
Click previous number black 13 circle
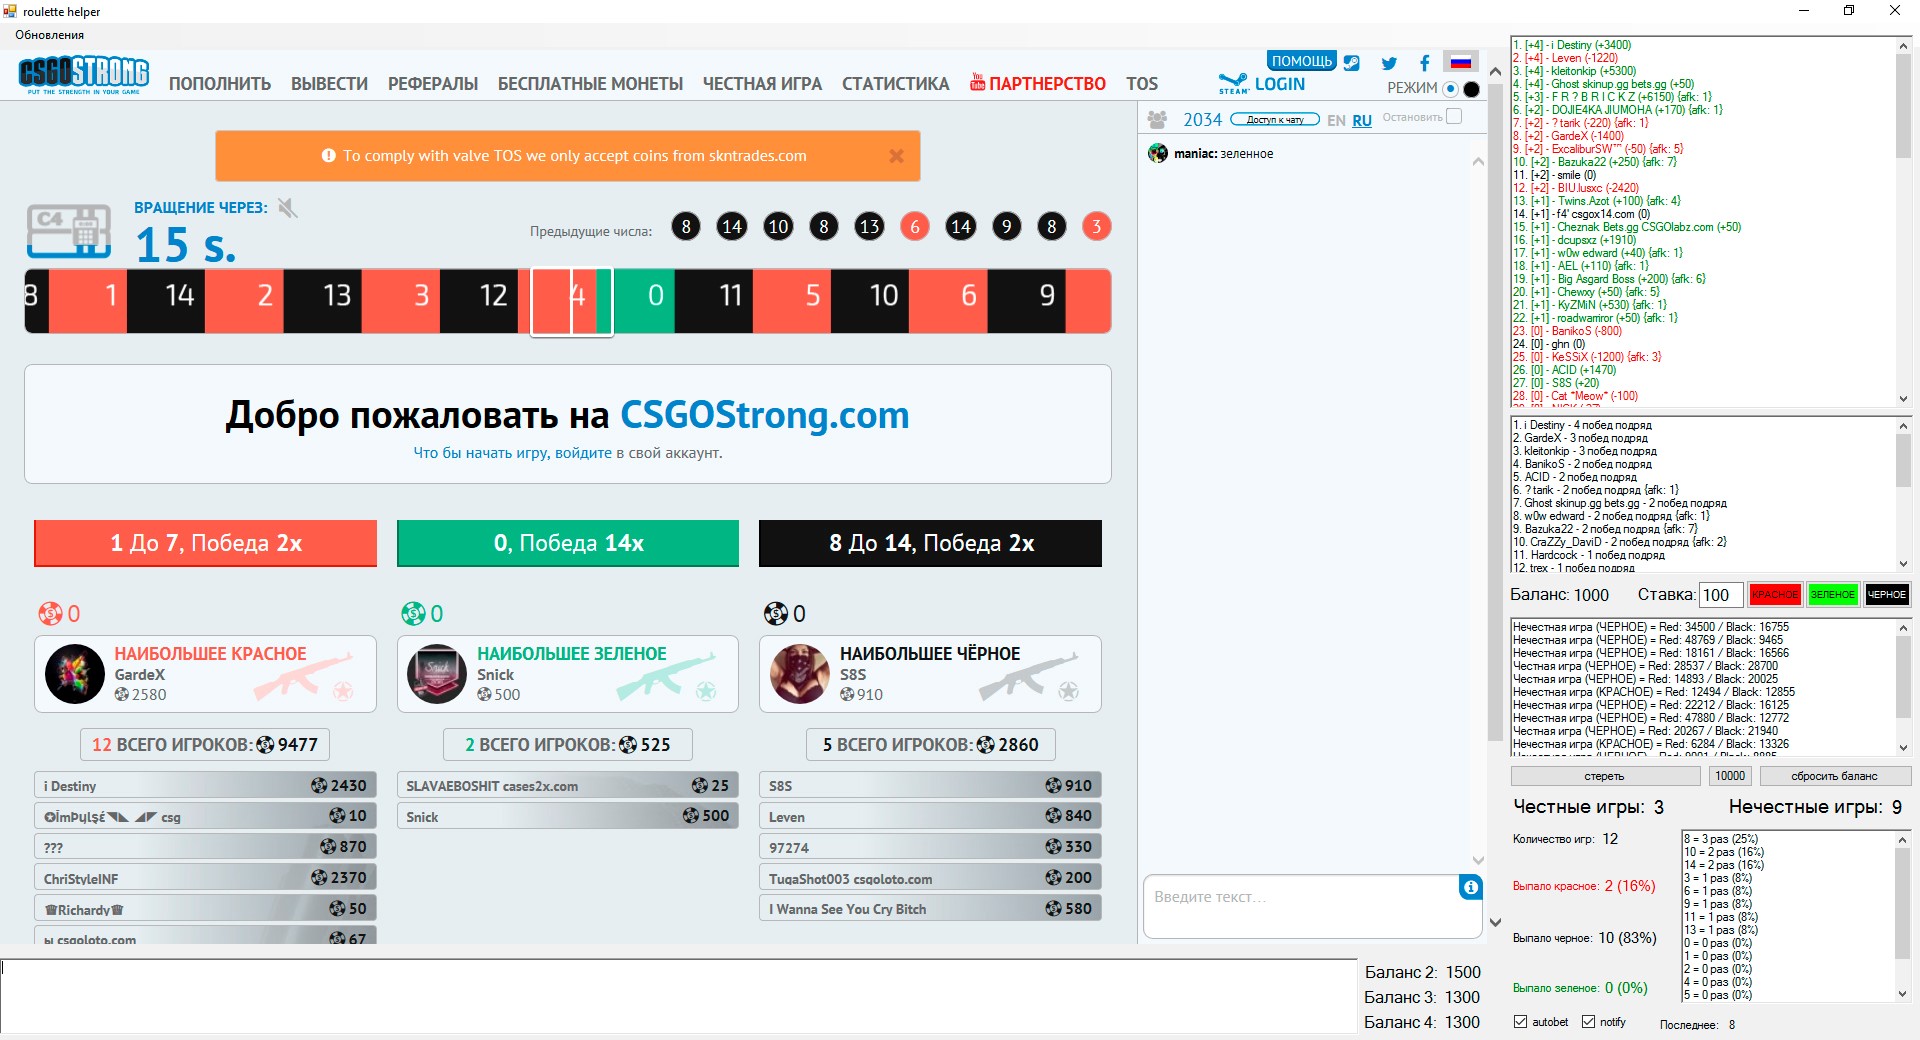pyautogui.click(x=869, y=227)
